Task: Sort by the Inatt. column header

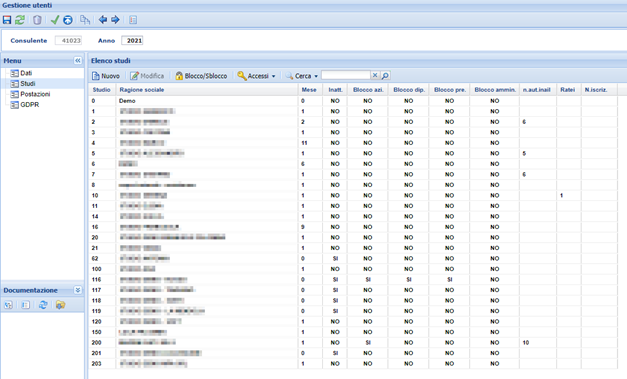Action: click(335, 90)
